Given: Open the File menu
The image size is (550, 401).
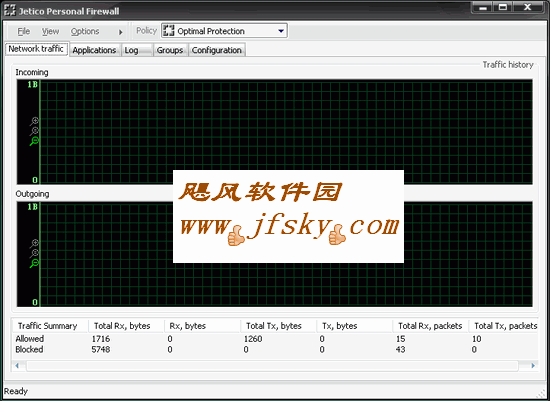Looking at the screenshot, I should (24, 31).
